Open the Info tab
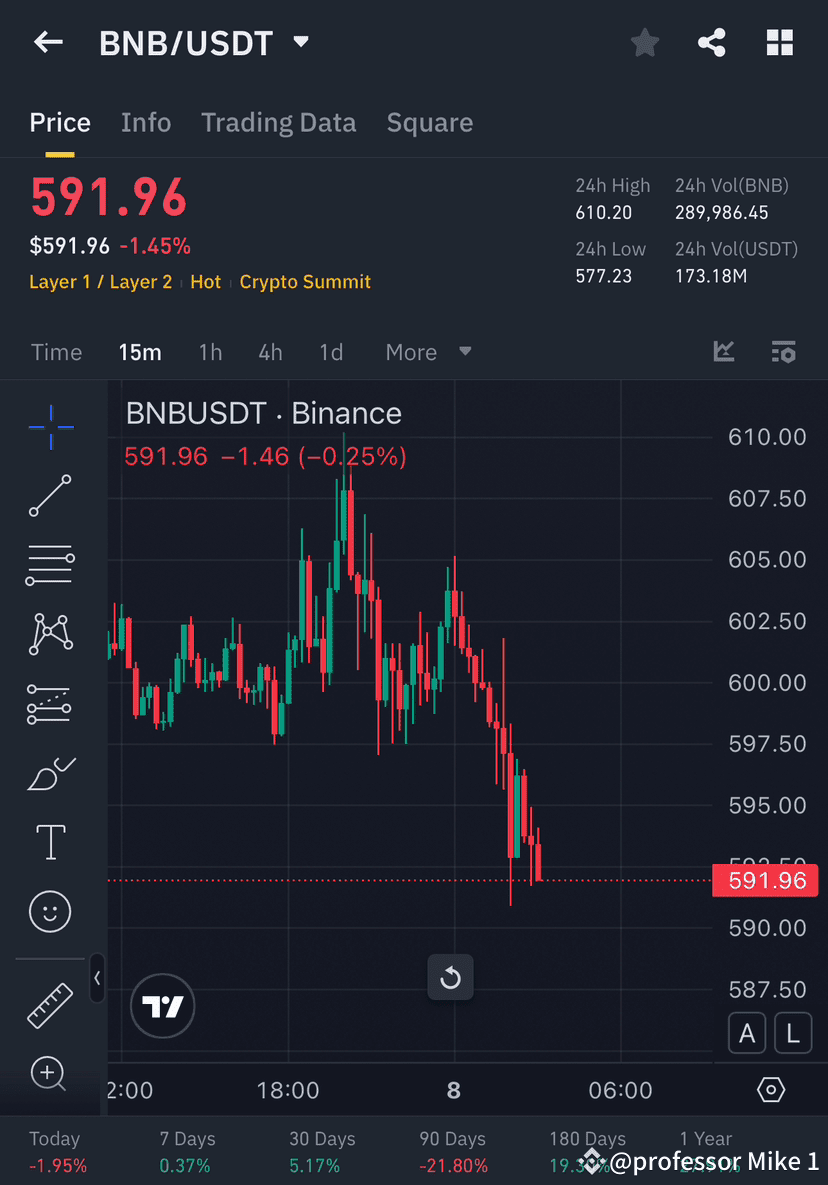828x1185 pixels. pos(146,122)
